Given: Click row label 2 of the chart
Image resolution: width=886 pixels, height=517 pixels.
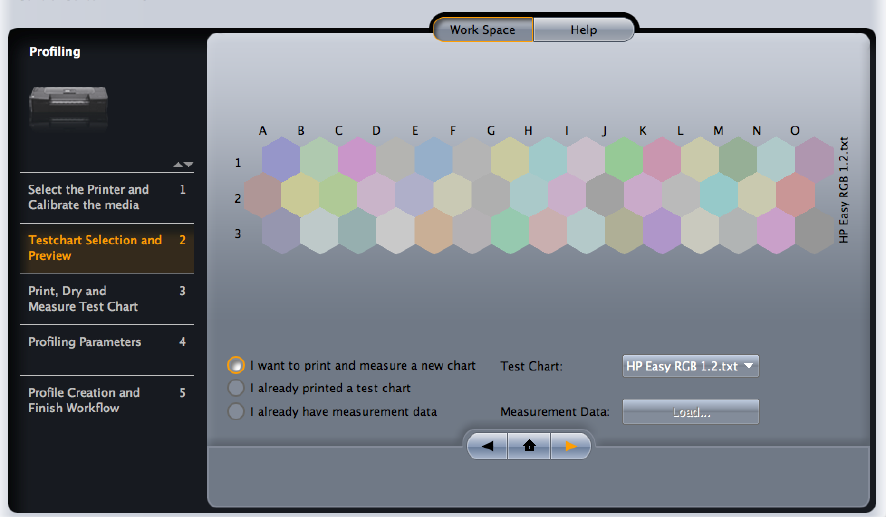Looking at the screenshot, I should click(x=238, y=198).
